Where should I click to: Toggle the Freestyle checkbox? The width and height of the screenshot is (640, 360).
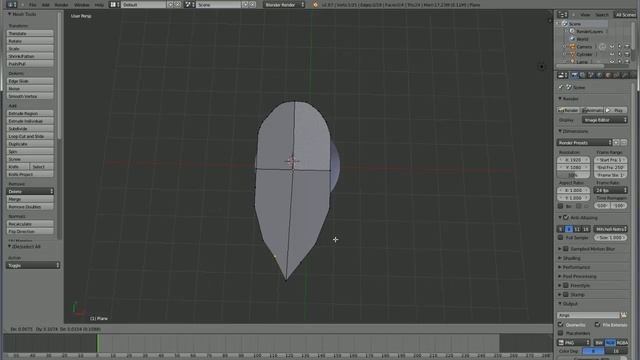[x=566, y=285]
